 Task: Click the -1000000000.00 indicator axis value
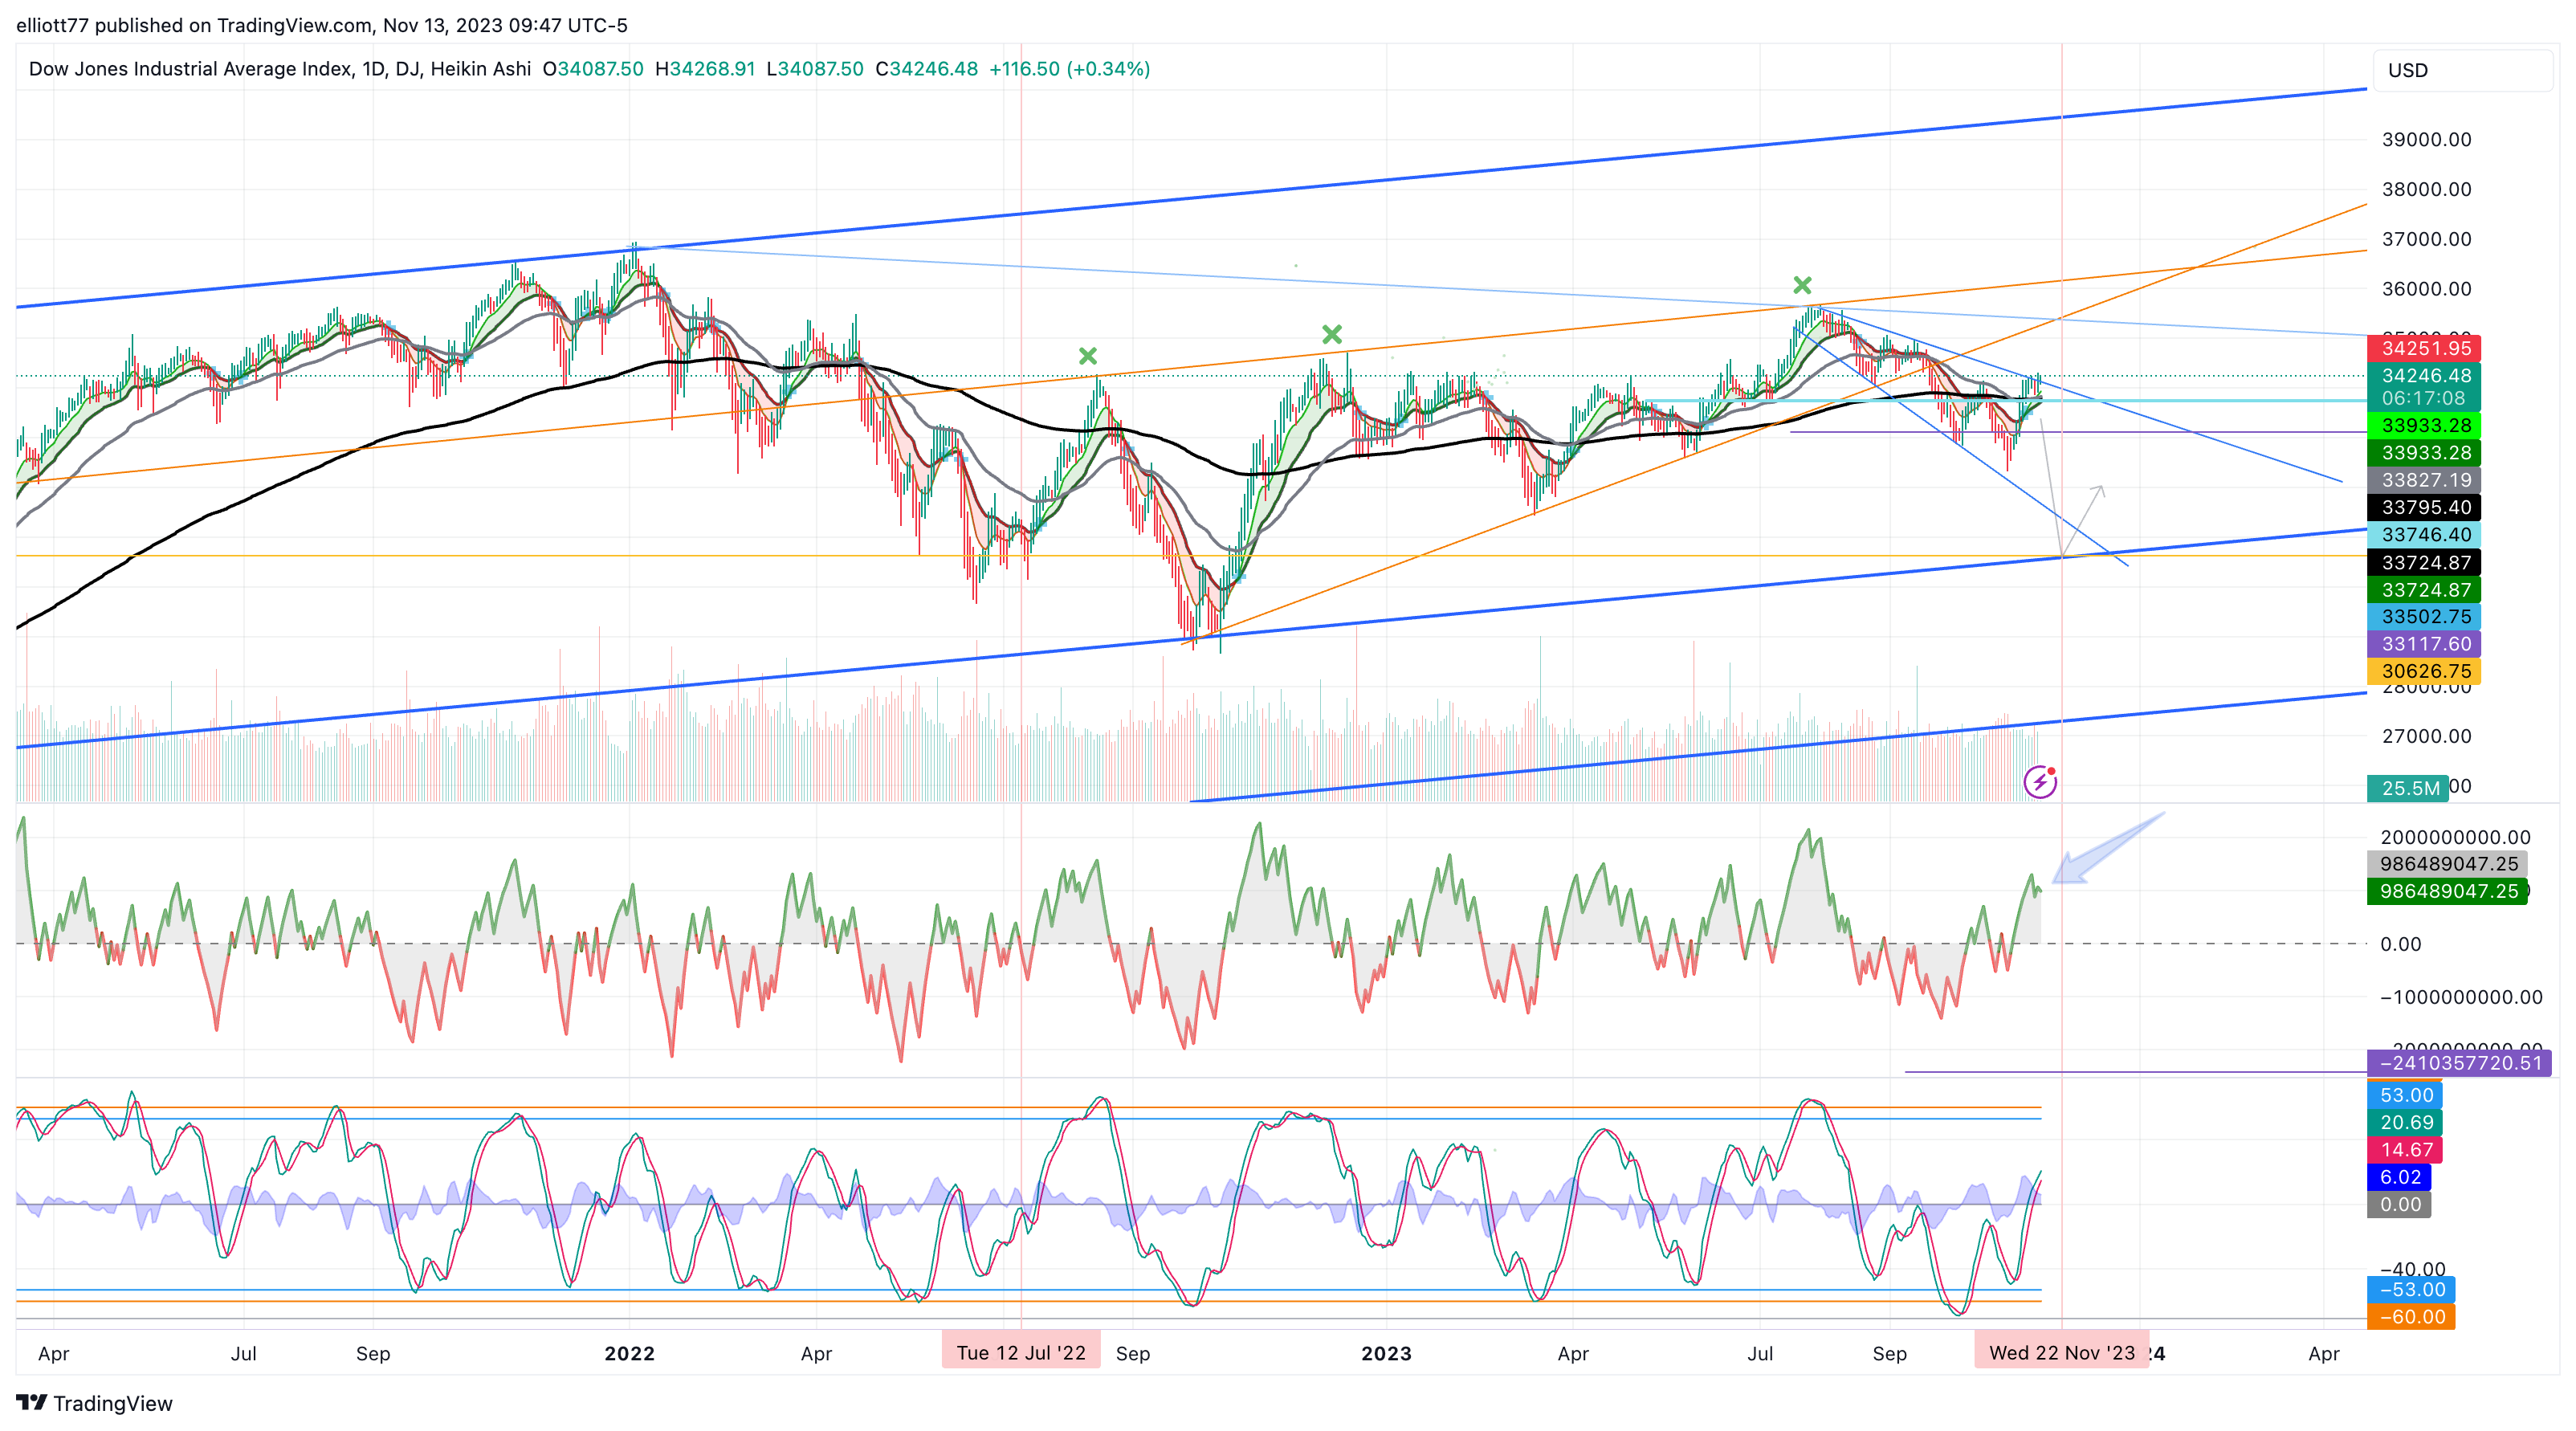2461,998
